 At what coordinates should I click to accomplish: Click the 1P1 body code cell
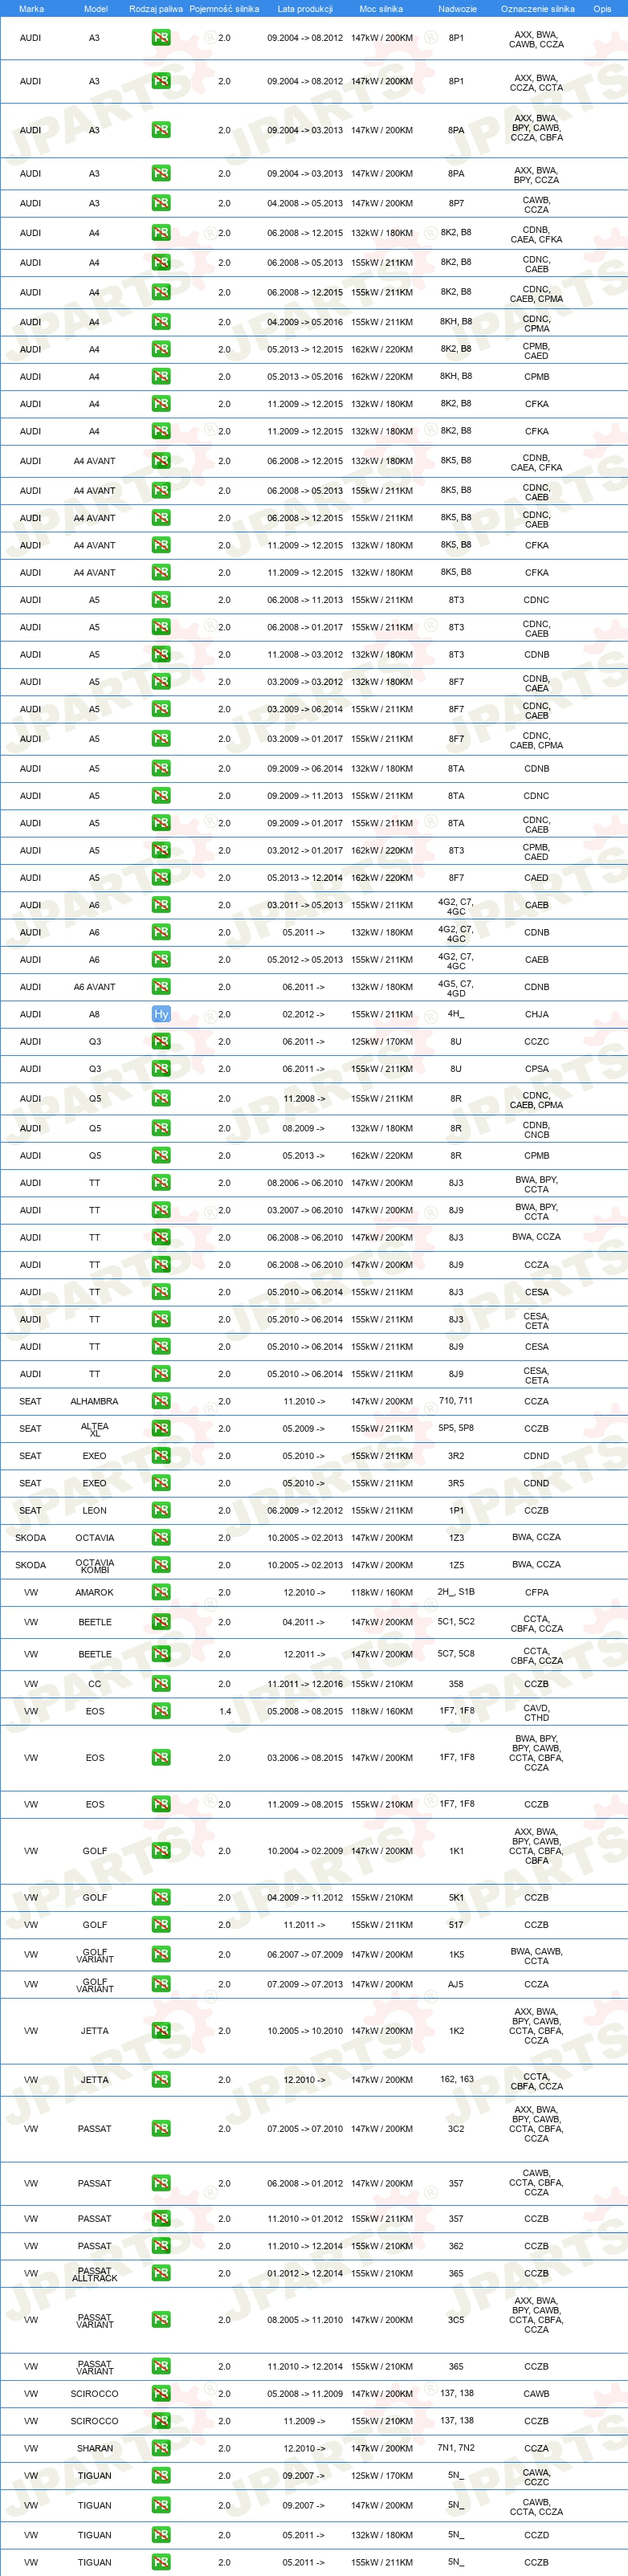456,1510
